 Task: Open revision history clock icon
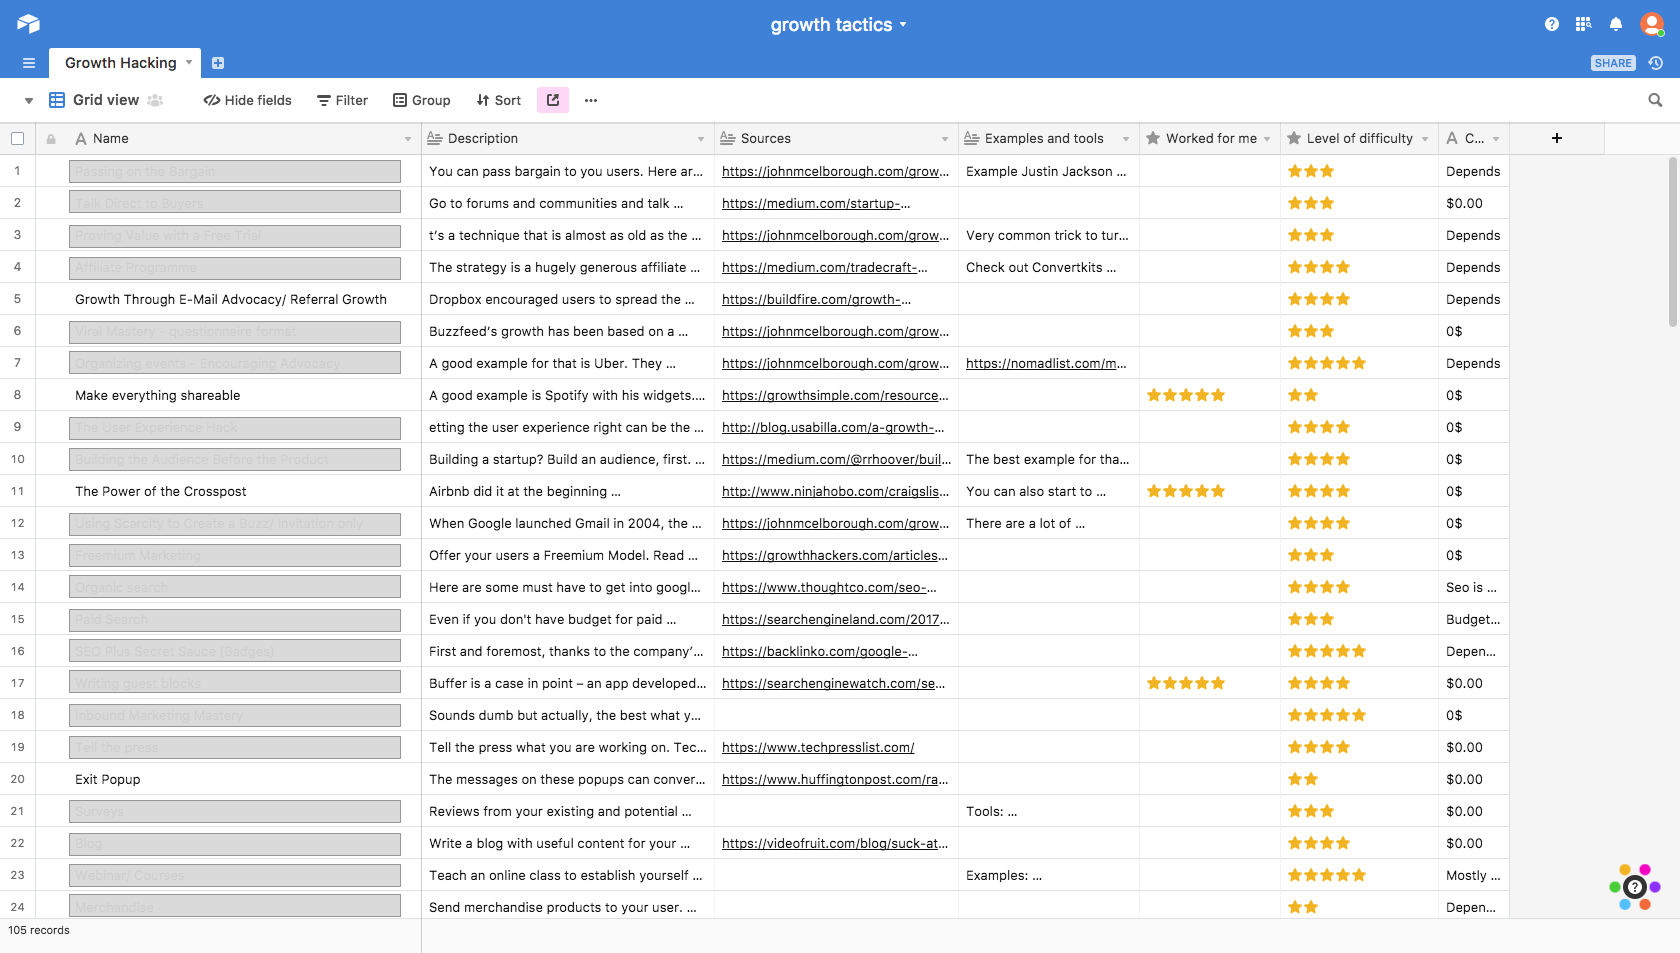[x=1656, y=63]
